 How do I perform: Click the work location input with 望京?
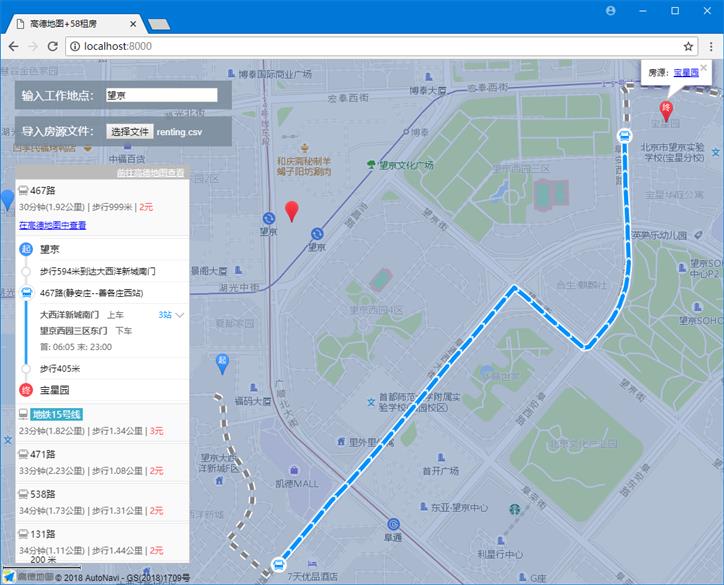[x=162, y=95]
